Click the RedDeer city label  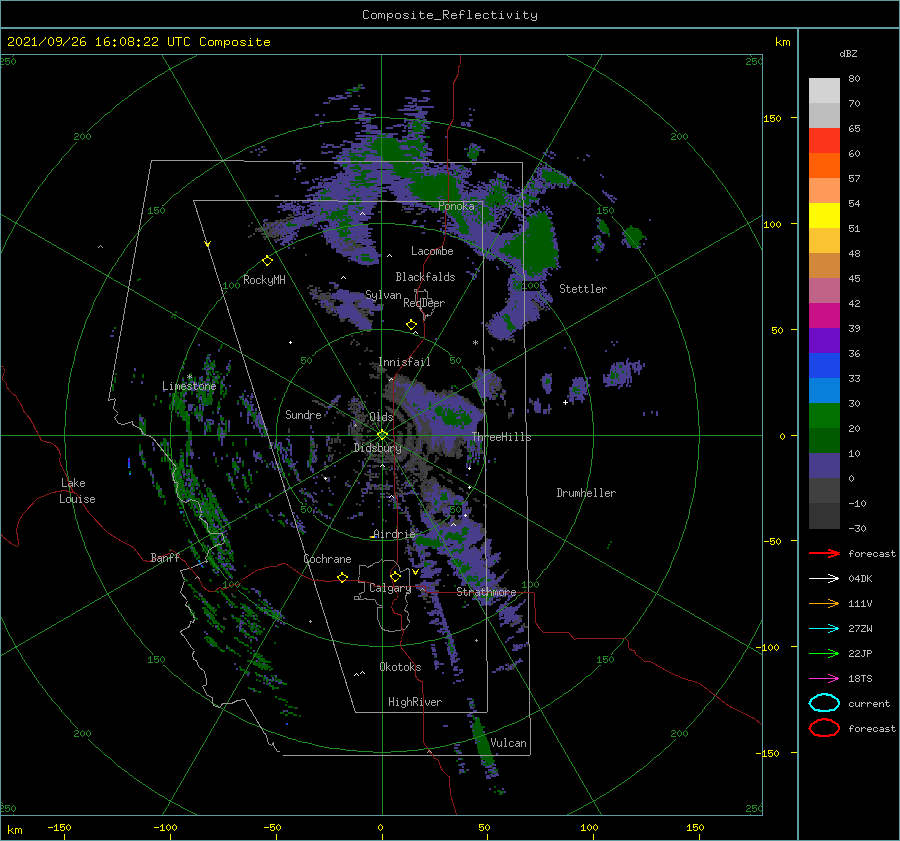point(424,303)
